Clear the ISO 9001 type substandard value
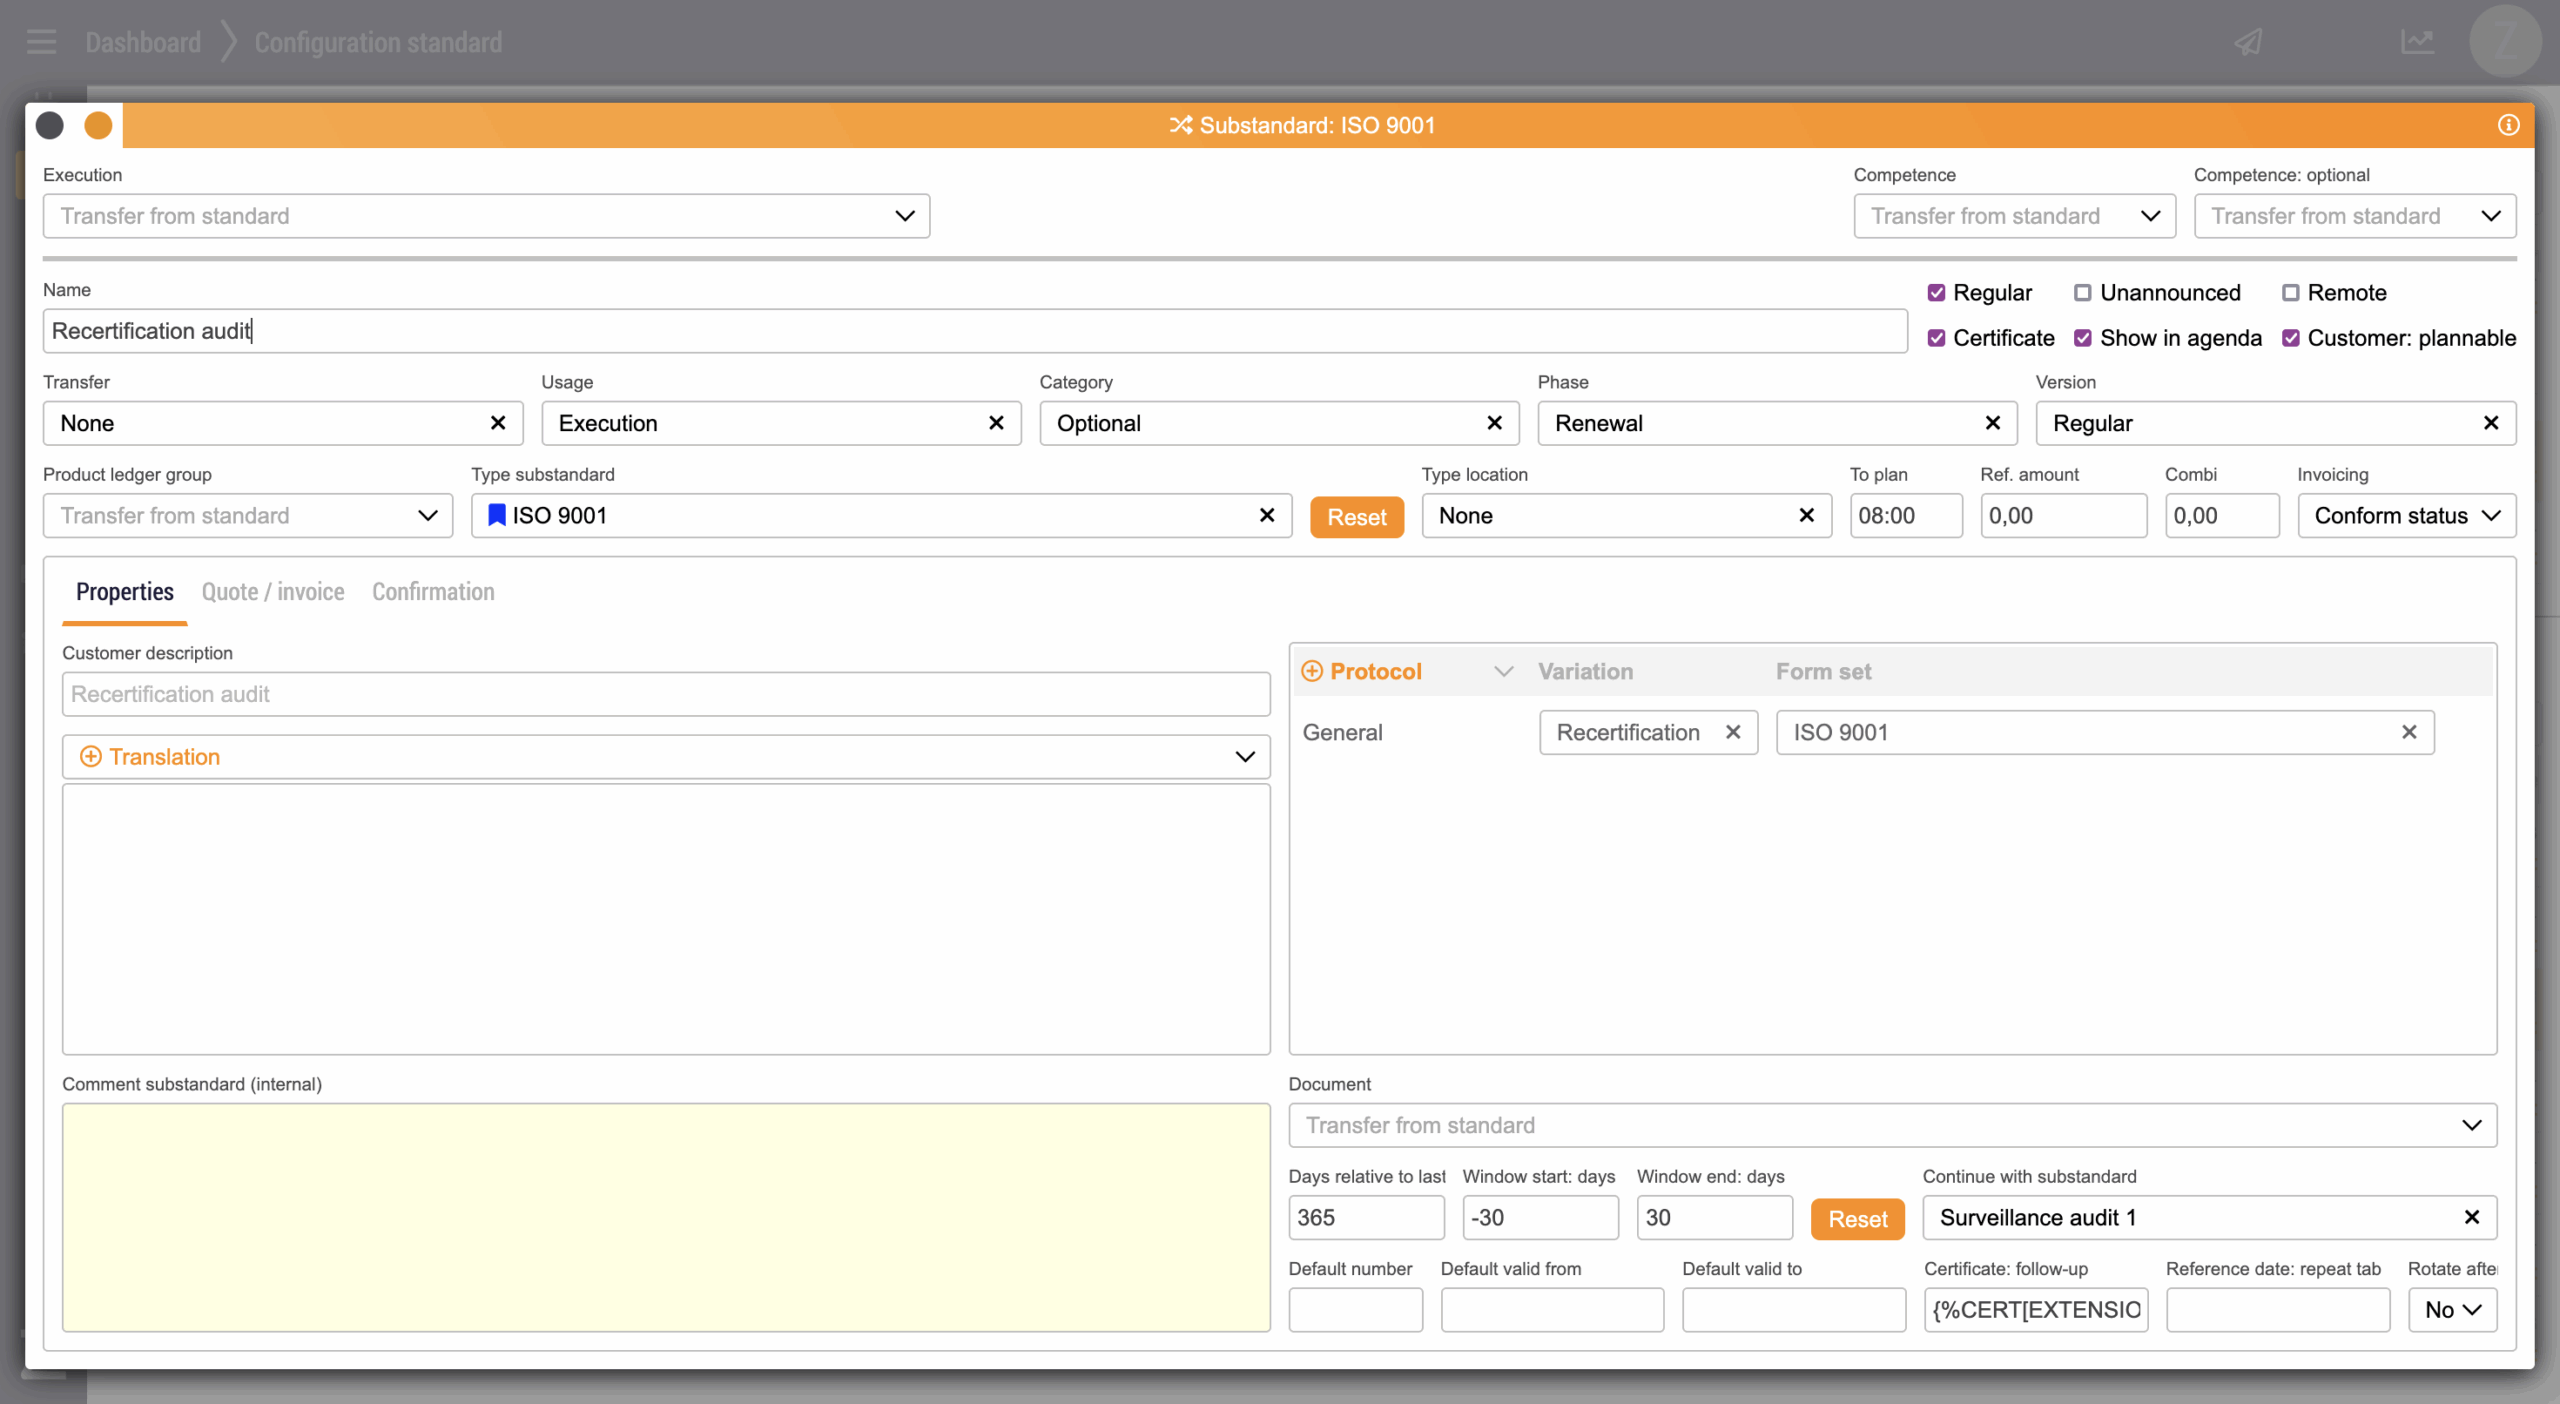 point(1266,515)
